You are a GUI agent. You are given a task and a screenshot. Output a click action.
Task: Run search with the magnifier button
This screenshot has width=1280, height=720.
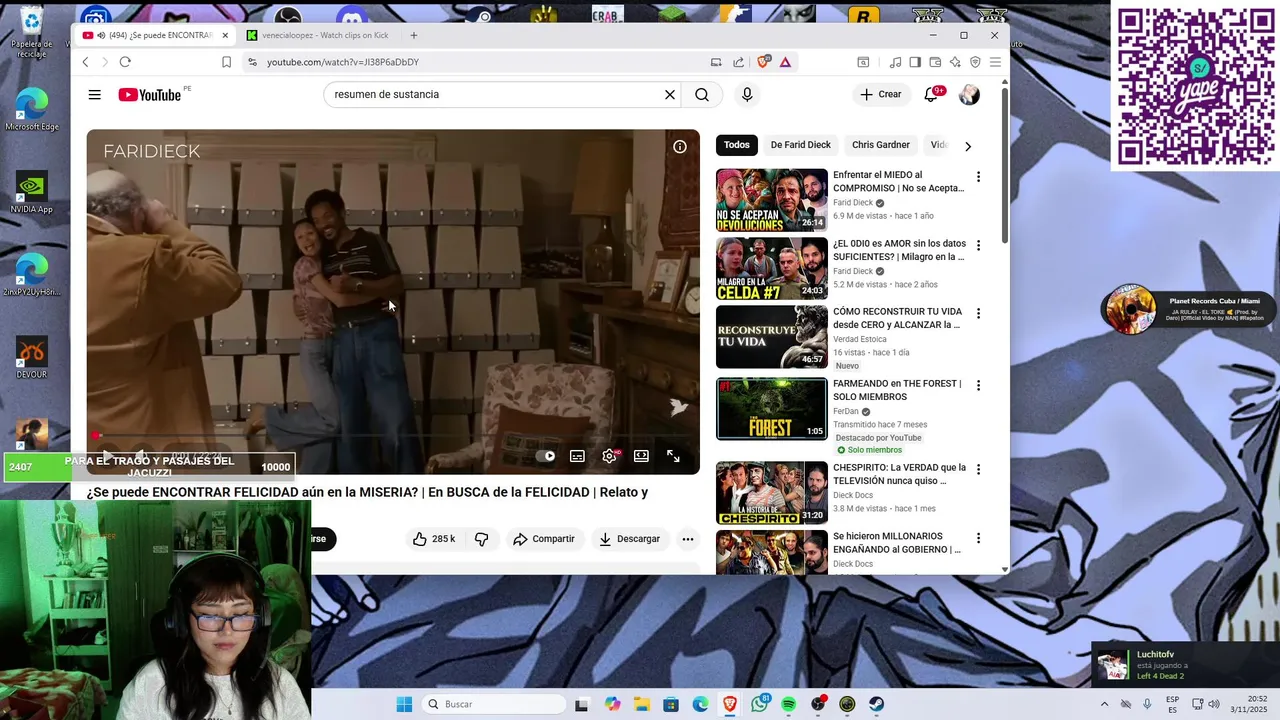tap(702, 94)
